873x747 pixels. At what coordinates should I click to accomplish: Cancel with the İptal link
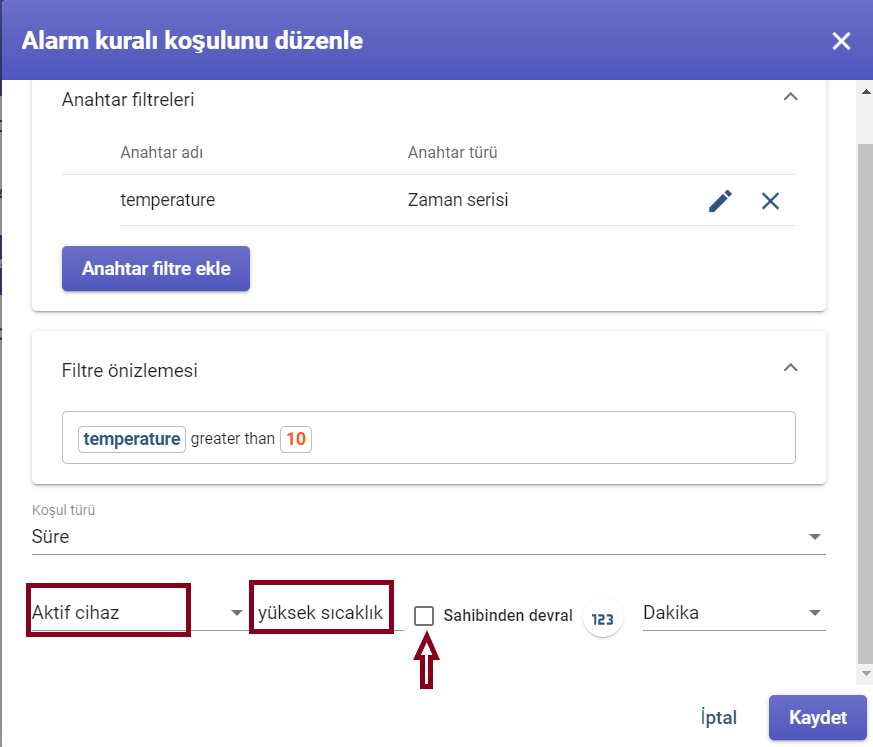click(718, 717)
